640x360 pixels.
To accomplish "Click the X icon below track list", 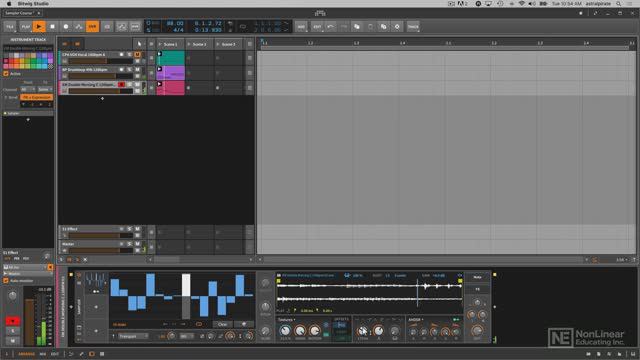I will click(x=85, y=259).
